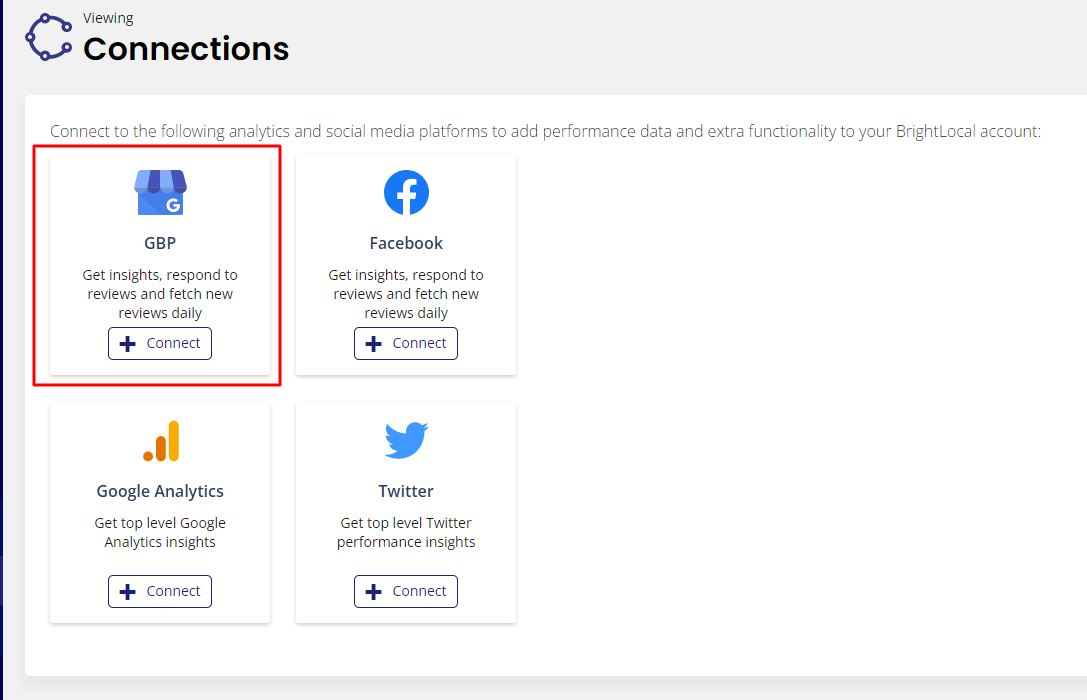Image resolution: width=1087 pixels, height=700 pixels.
Task: Click plus icon on Google Analytics Connect
Action: point(128,592)
